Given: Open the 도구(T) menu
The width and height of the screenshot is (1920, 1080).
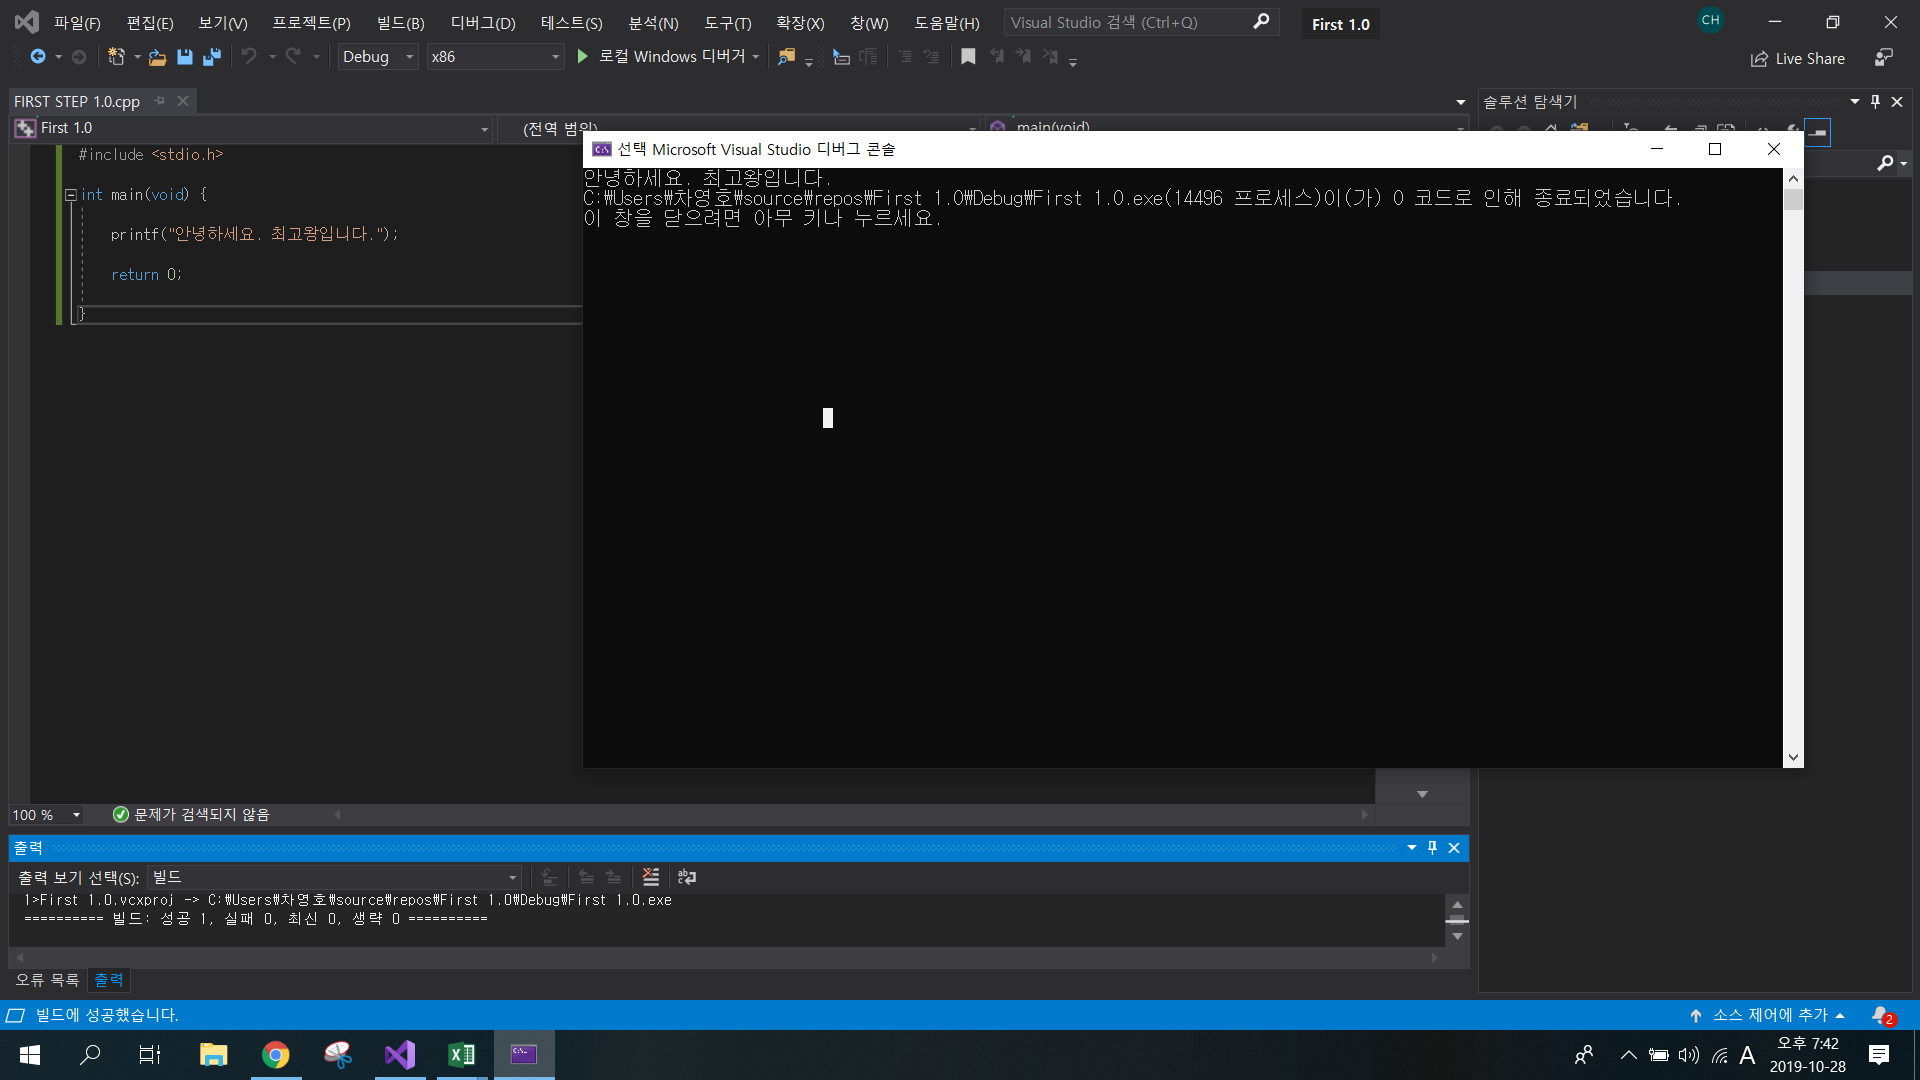Looking at the screenshot, I should click(x=728, y=23).
